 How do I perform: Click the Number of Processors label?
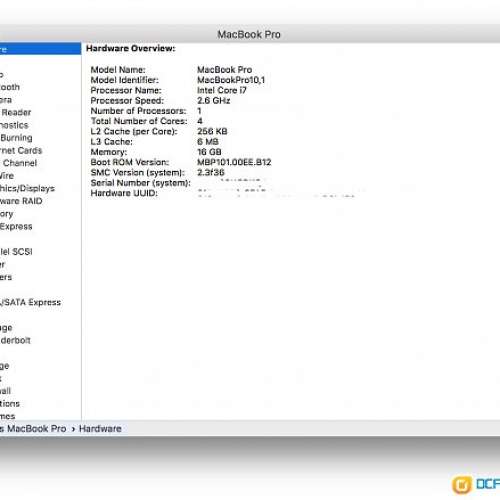tap(138, 111)
